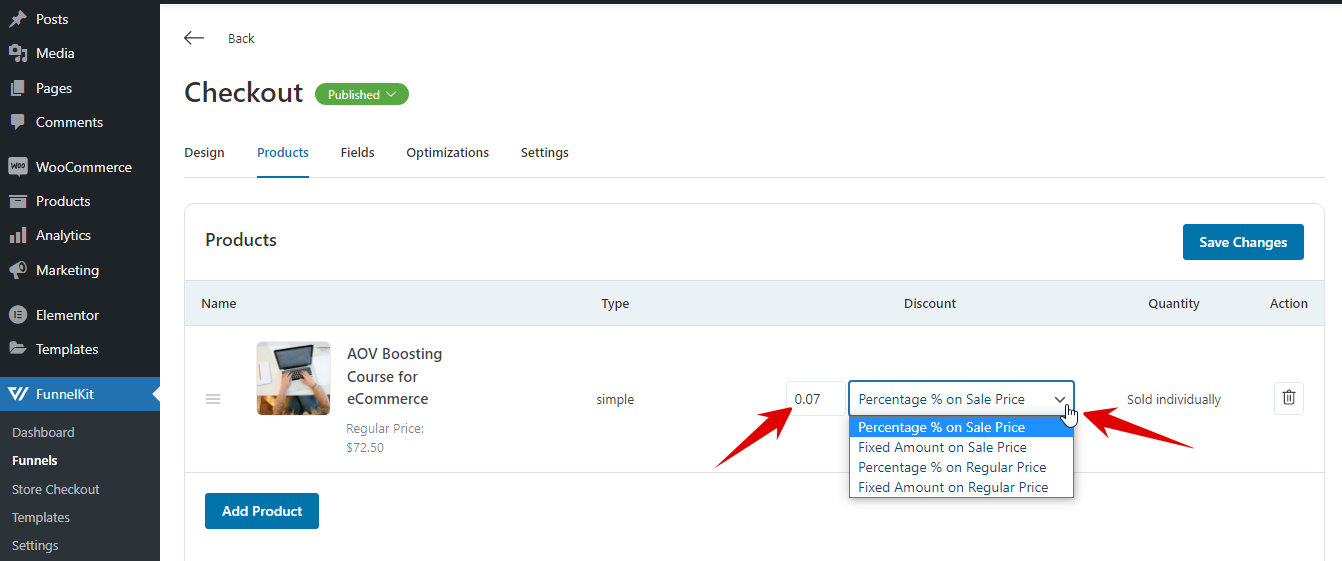Click the Templates folder icon
This screenshot has width=1342, height=561.
click(x=18, y=349)
